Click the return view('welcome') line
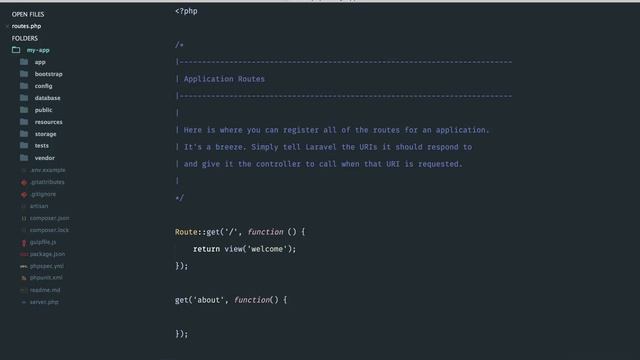This screenshot has width=640, height=360. (x=244, y=249)
